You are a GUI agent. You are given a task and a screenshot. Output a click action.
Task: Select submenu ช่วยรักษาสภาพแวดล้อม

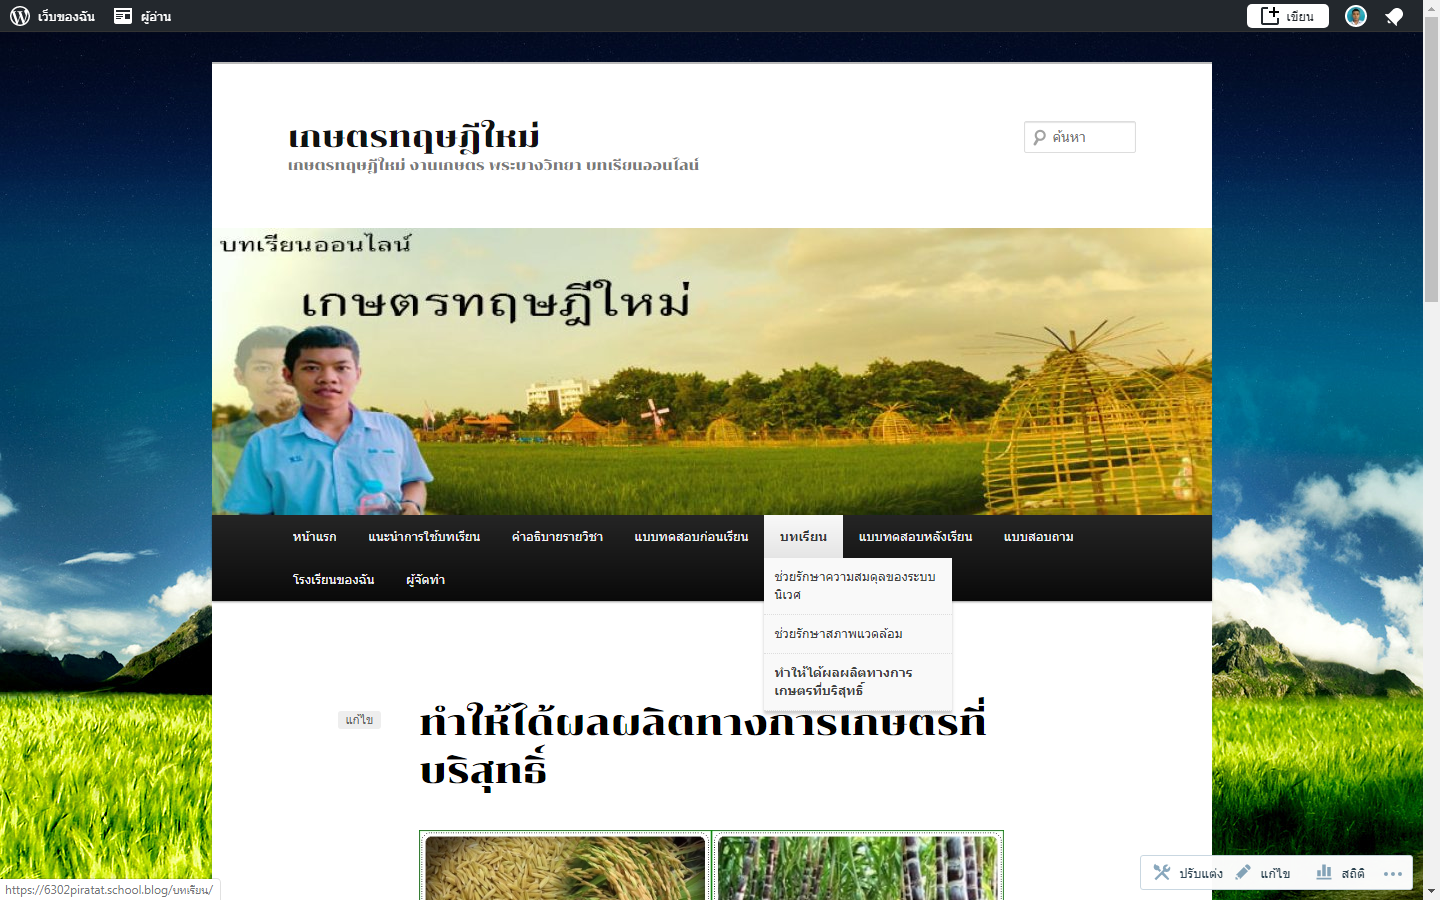pyautogui.click(x=838, y=634)
